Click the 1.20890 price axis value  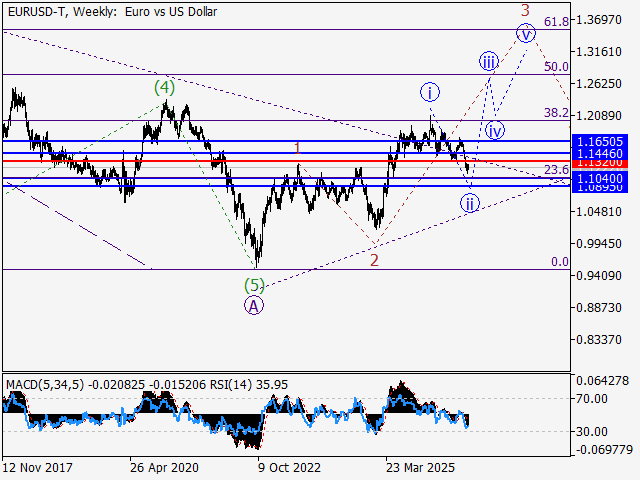pos(598,116)
